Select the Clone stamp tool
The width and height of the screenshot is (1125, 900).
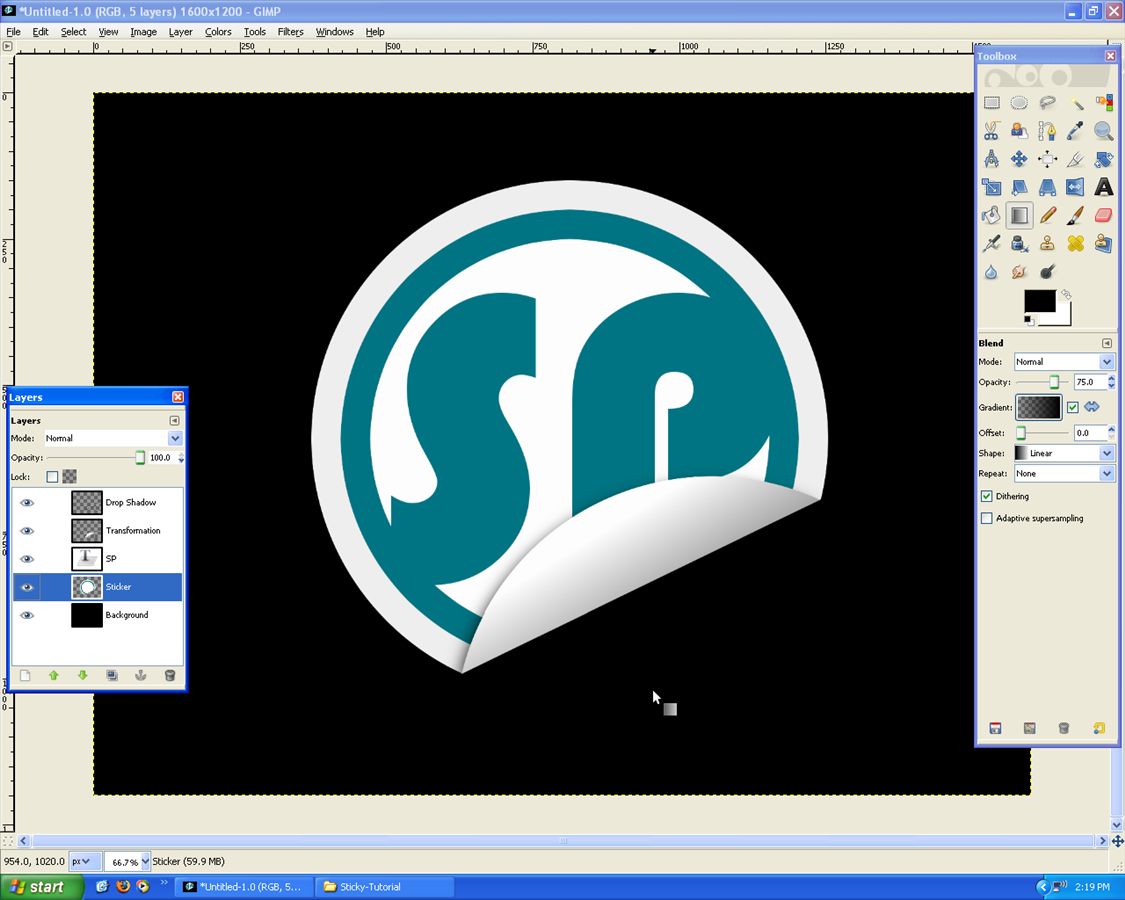point(1048,244)
